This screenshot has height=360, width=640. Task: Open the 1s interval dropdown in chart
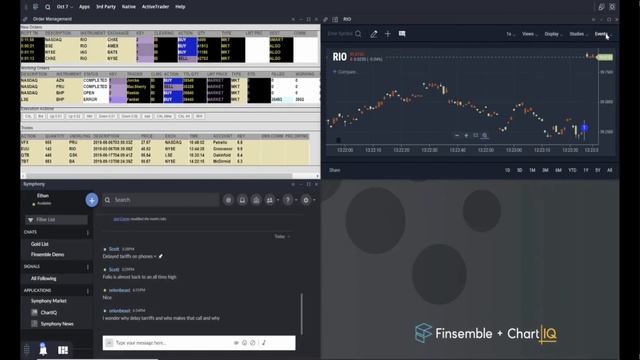[x=510, y=34]
